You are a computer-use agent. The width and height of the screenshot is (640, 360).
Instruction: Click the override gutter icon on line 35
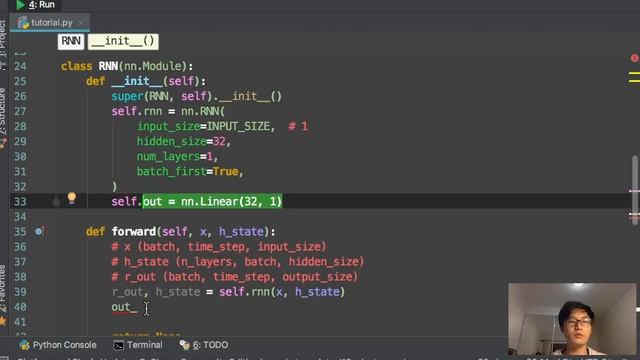pyautogui.click(x=39, y=231)
